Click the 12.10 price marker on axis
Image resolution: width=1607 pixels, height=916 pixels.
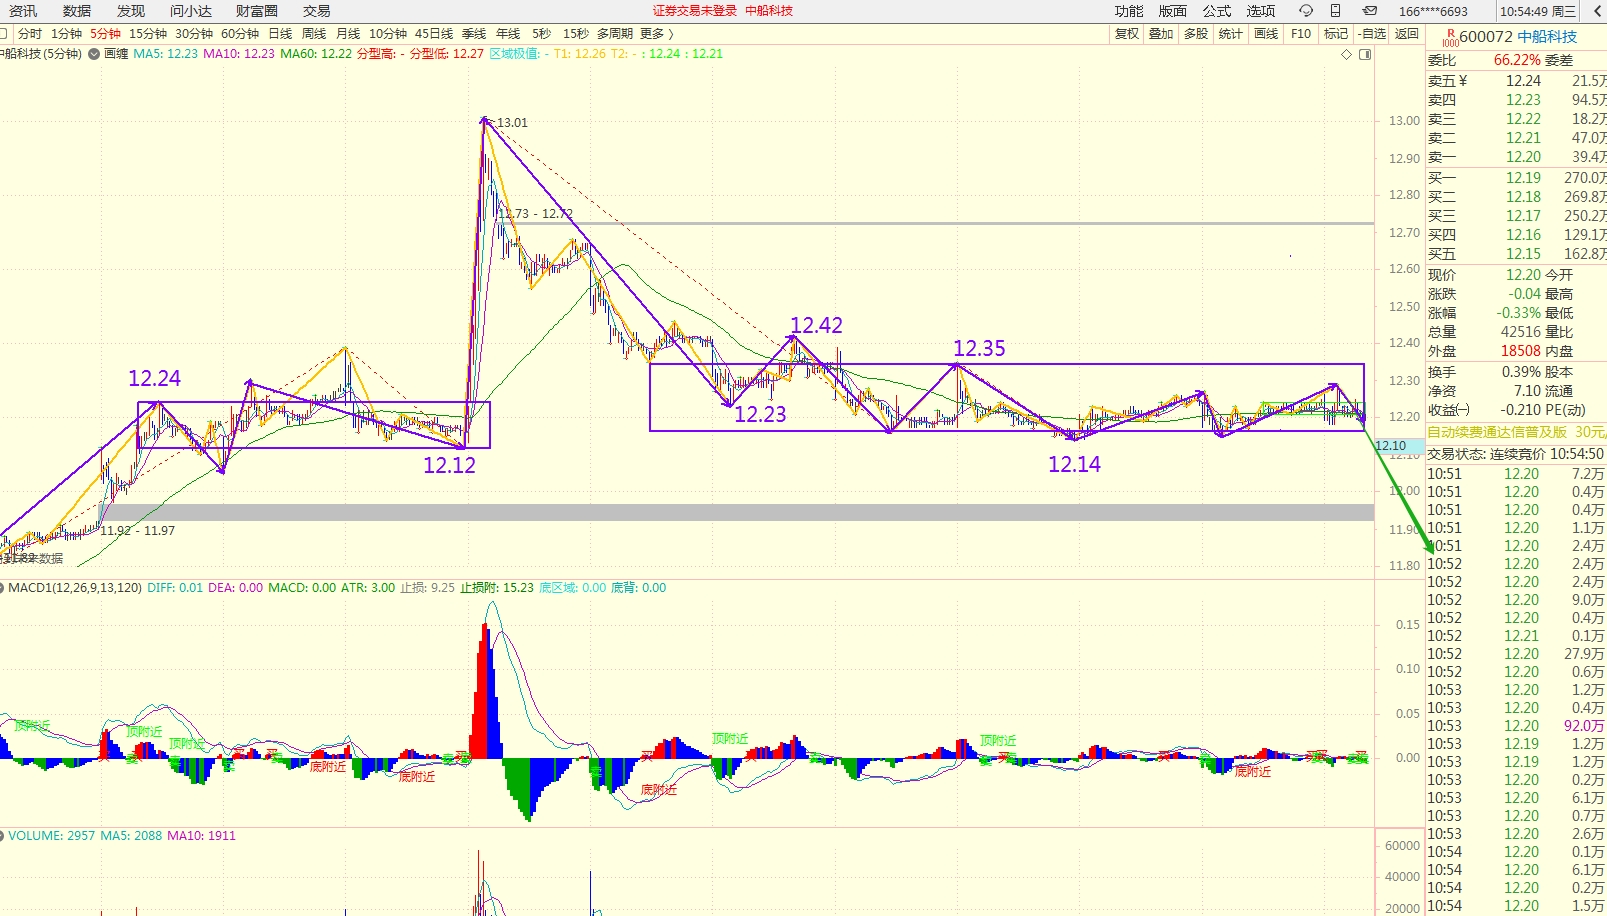click(x=1398, y=446)
